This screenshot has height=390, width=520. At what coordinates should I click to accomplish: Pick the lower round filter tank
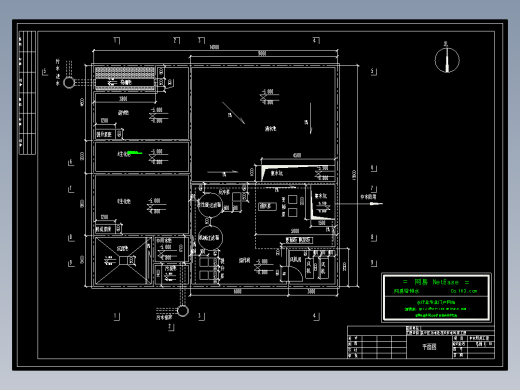click(x=210, y=238)
